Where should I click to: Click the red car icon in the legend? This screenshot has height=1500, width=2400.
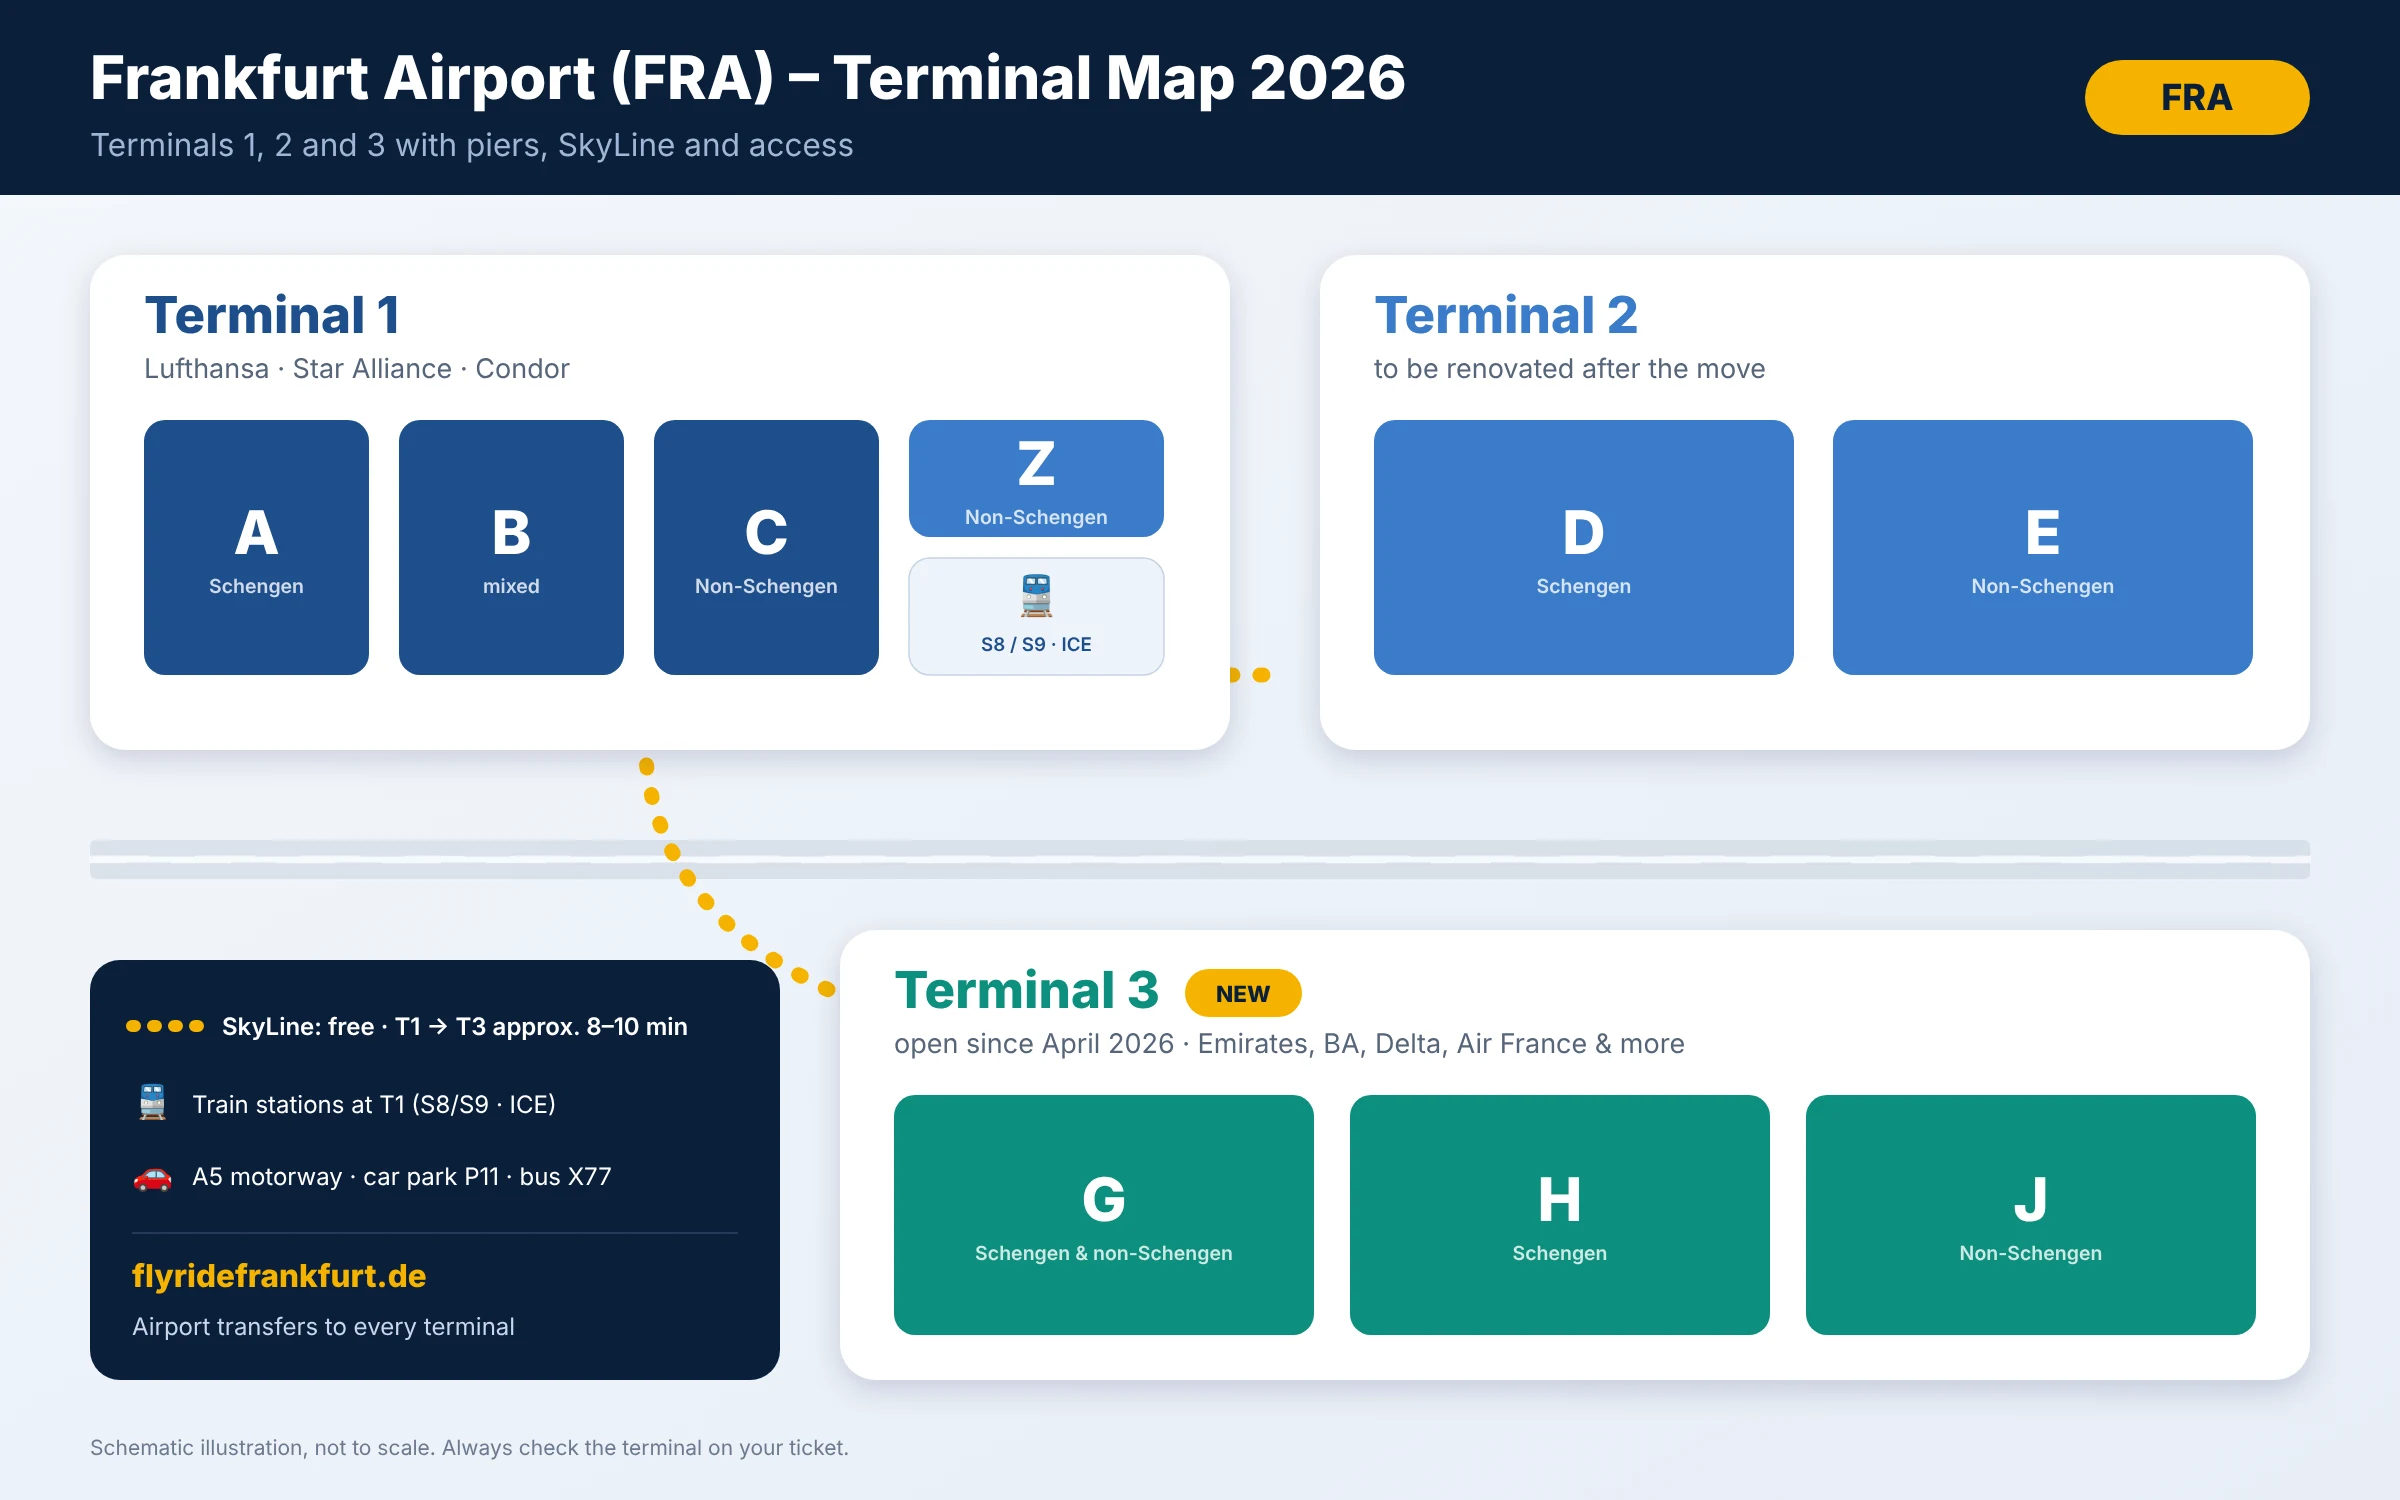pyautogui.click(x=152, y=1177)
